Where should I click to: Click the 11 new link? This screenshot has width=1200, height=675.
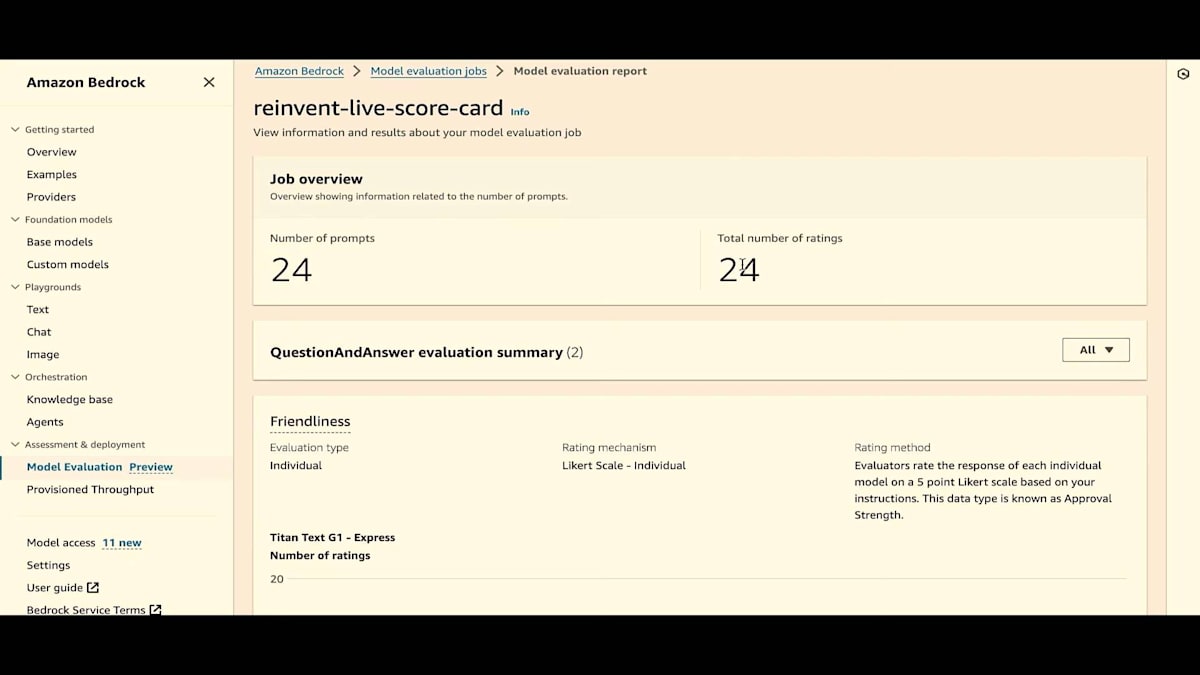click(x=122, y=543)
